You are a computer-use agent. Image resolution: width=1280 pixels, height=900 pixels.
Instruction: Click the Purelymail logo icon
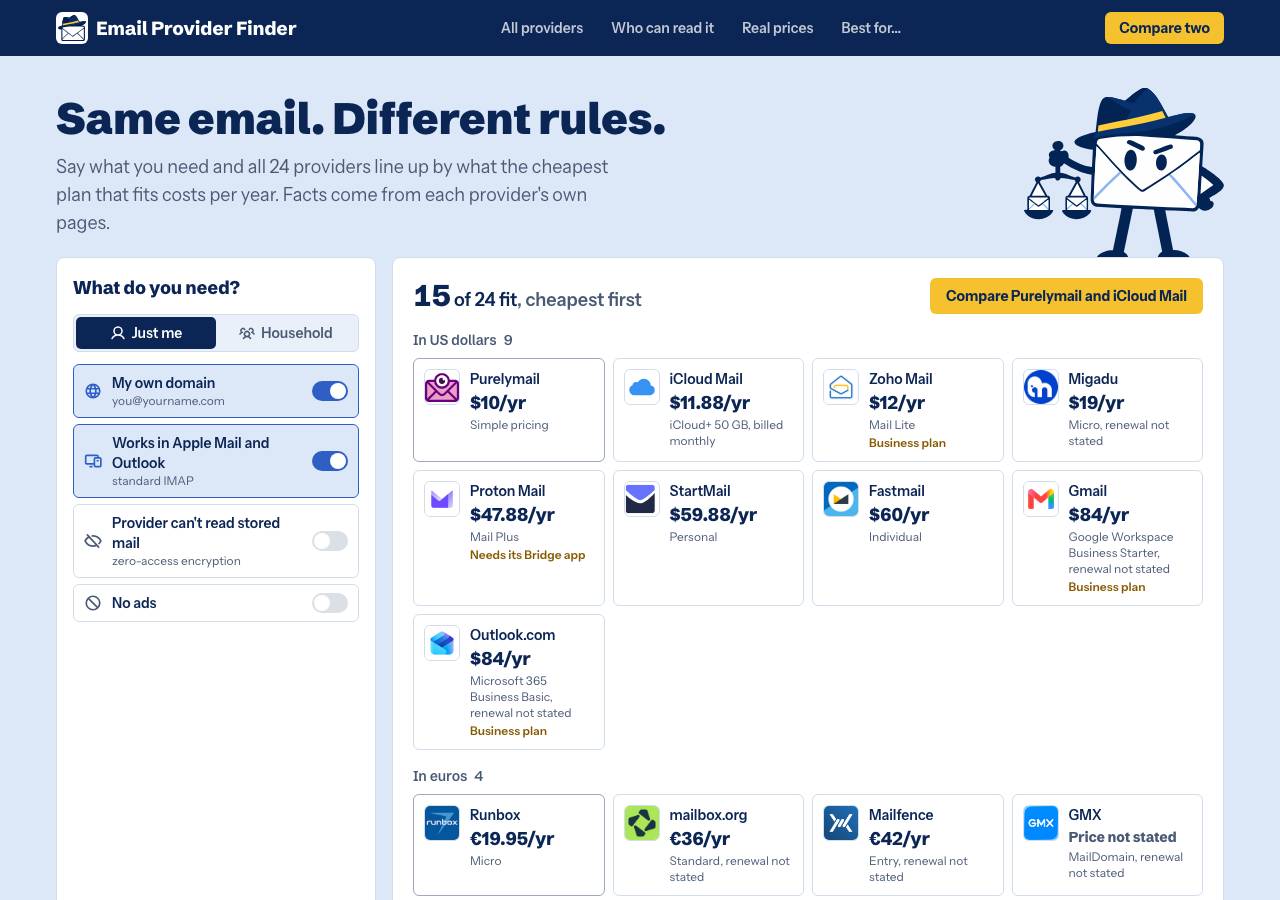442,387
